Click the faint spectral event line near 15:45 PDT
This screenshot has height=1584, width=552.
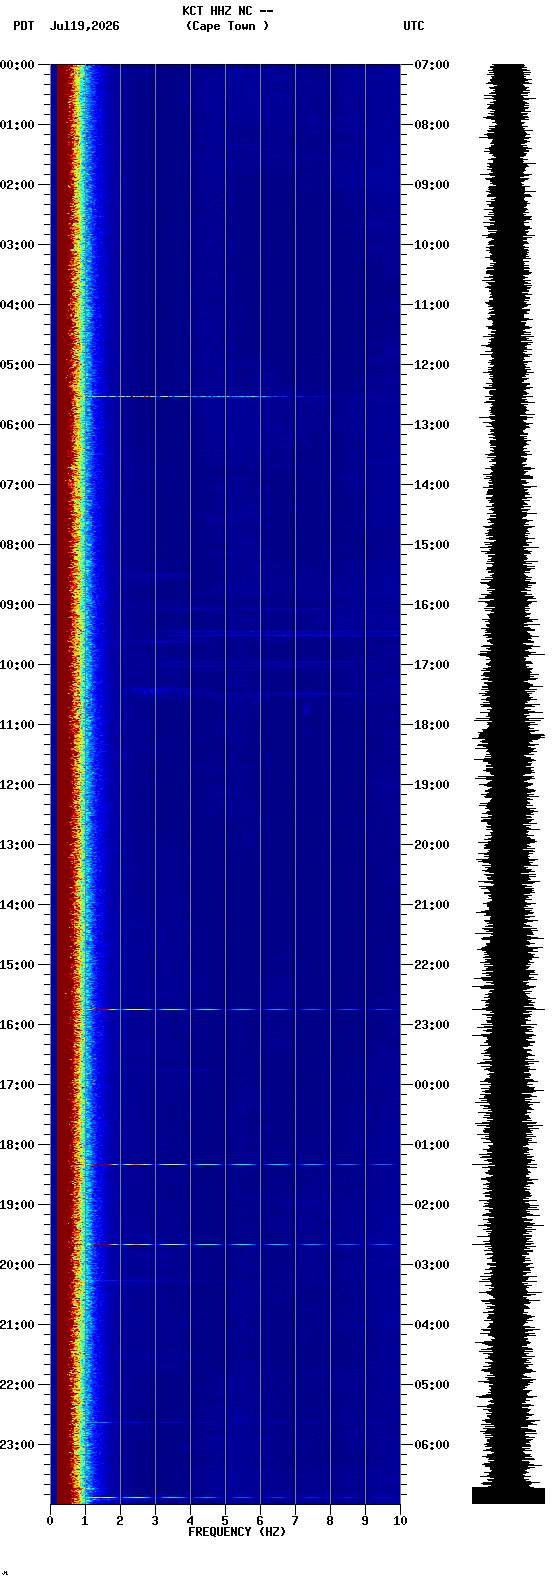coord(250,1009)
